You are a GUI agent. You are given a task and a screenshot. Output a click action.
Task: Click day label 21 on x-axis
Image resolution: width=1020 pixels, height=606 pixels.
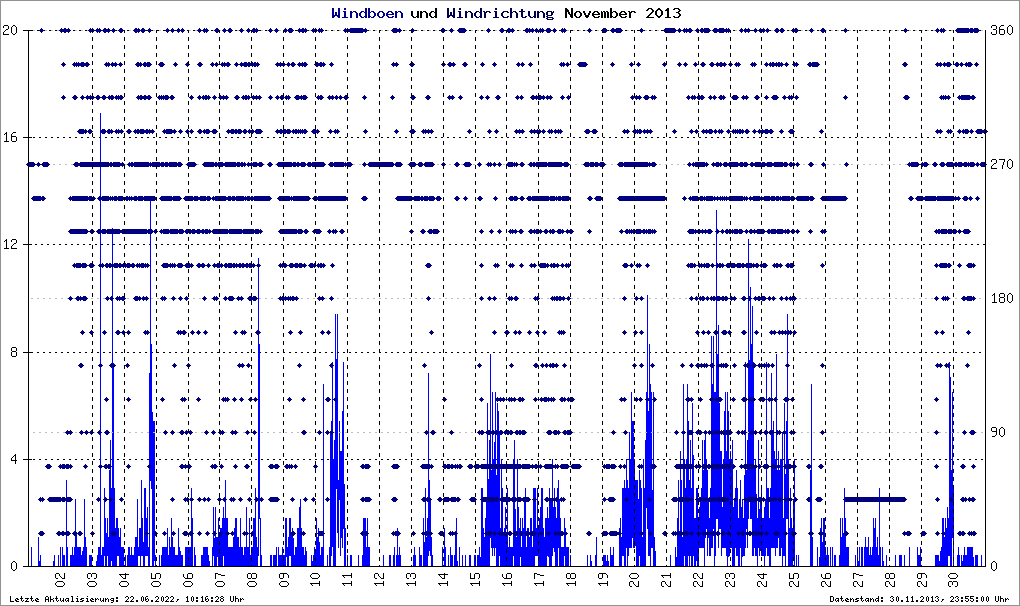click(x=666, y=579)
